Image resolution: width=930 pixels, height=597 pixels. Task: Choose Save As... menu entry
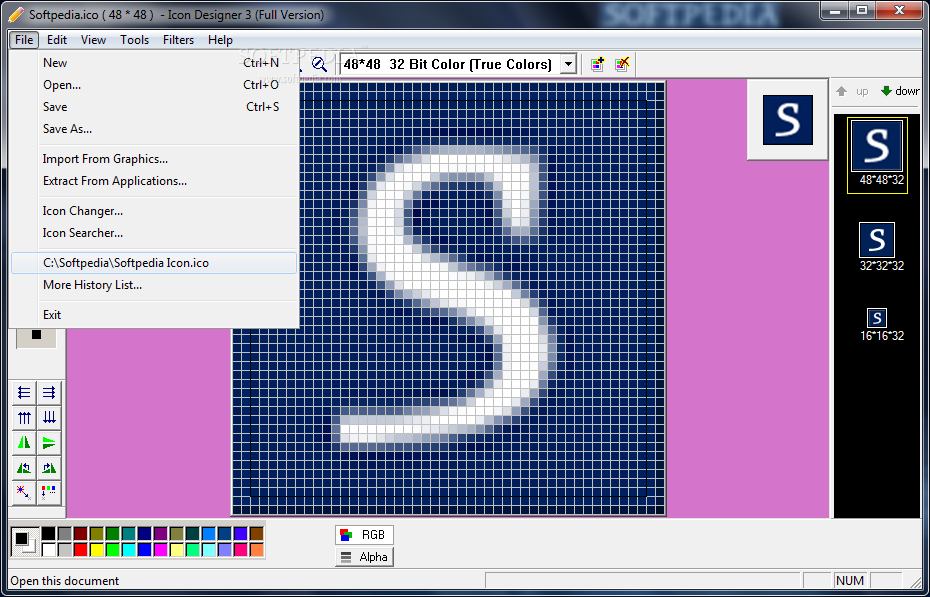[154, 129]
